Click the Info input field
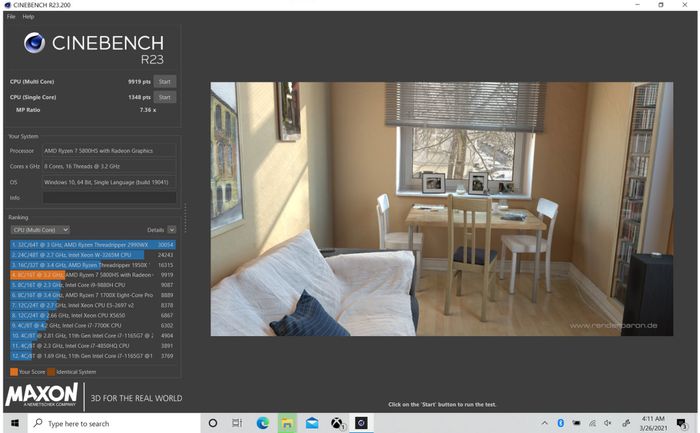This screenshot has height=433, width=700. (109, 197)
